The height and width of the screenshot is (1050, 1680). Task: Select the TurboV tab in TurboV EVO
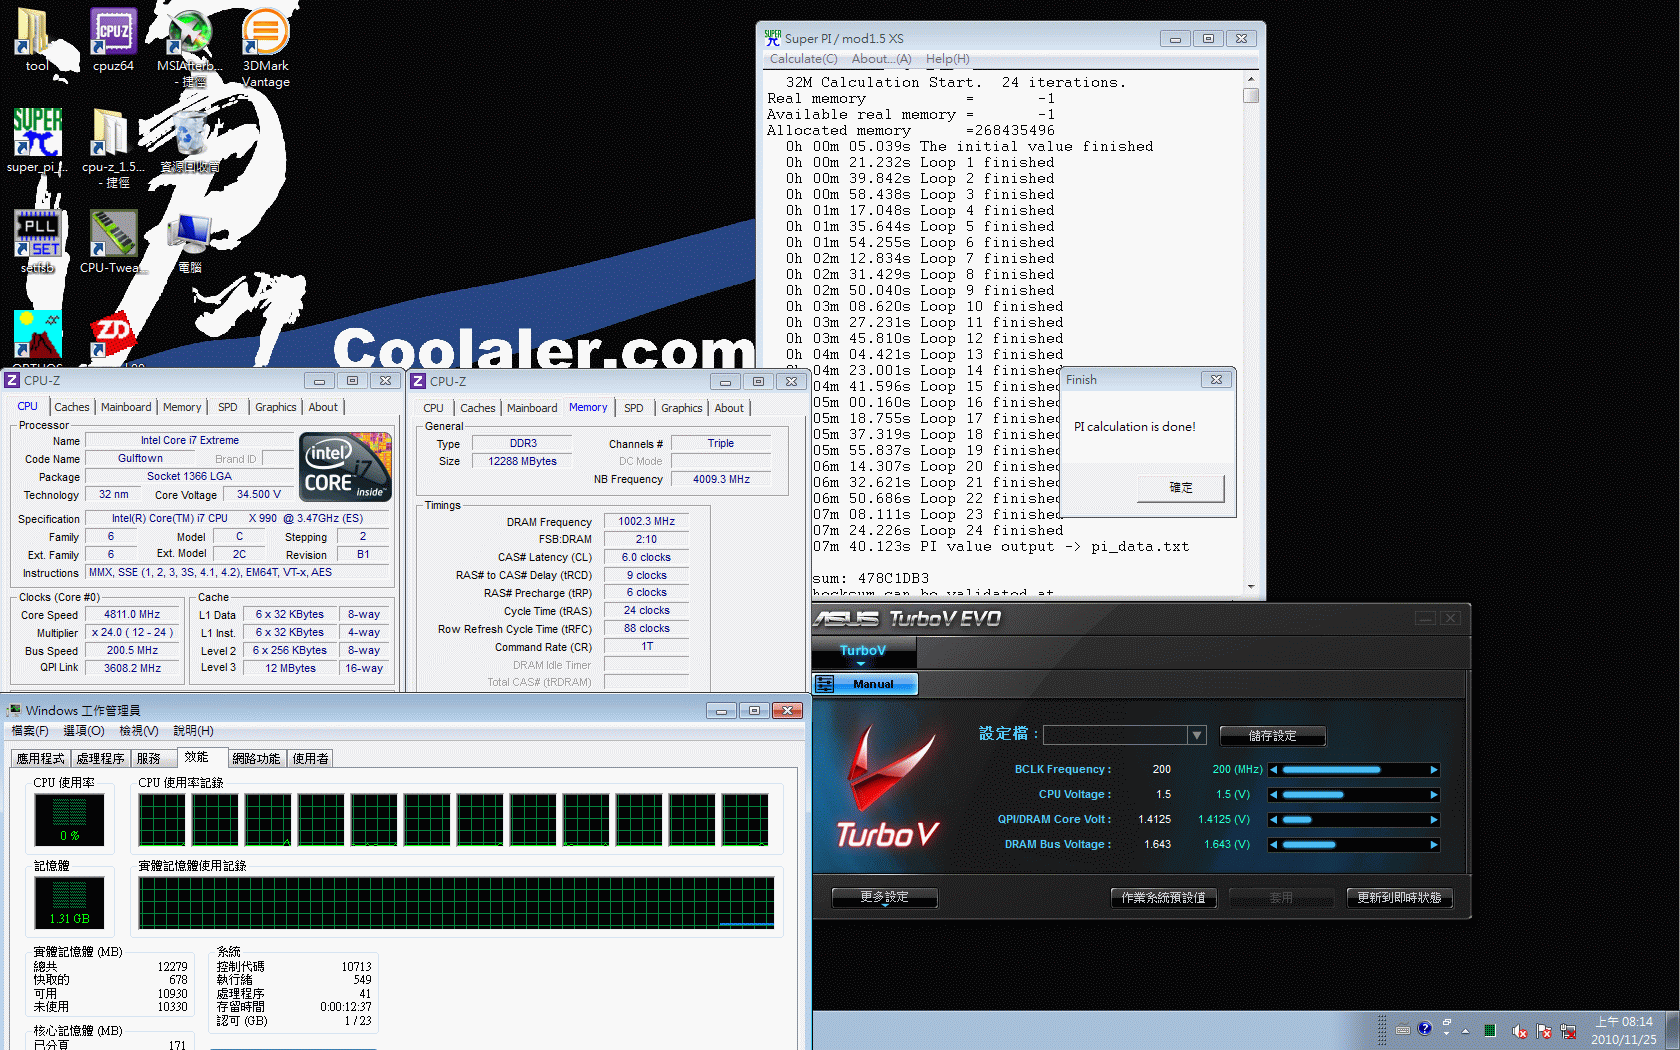tap(863, 651)
